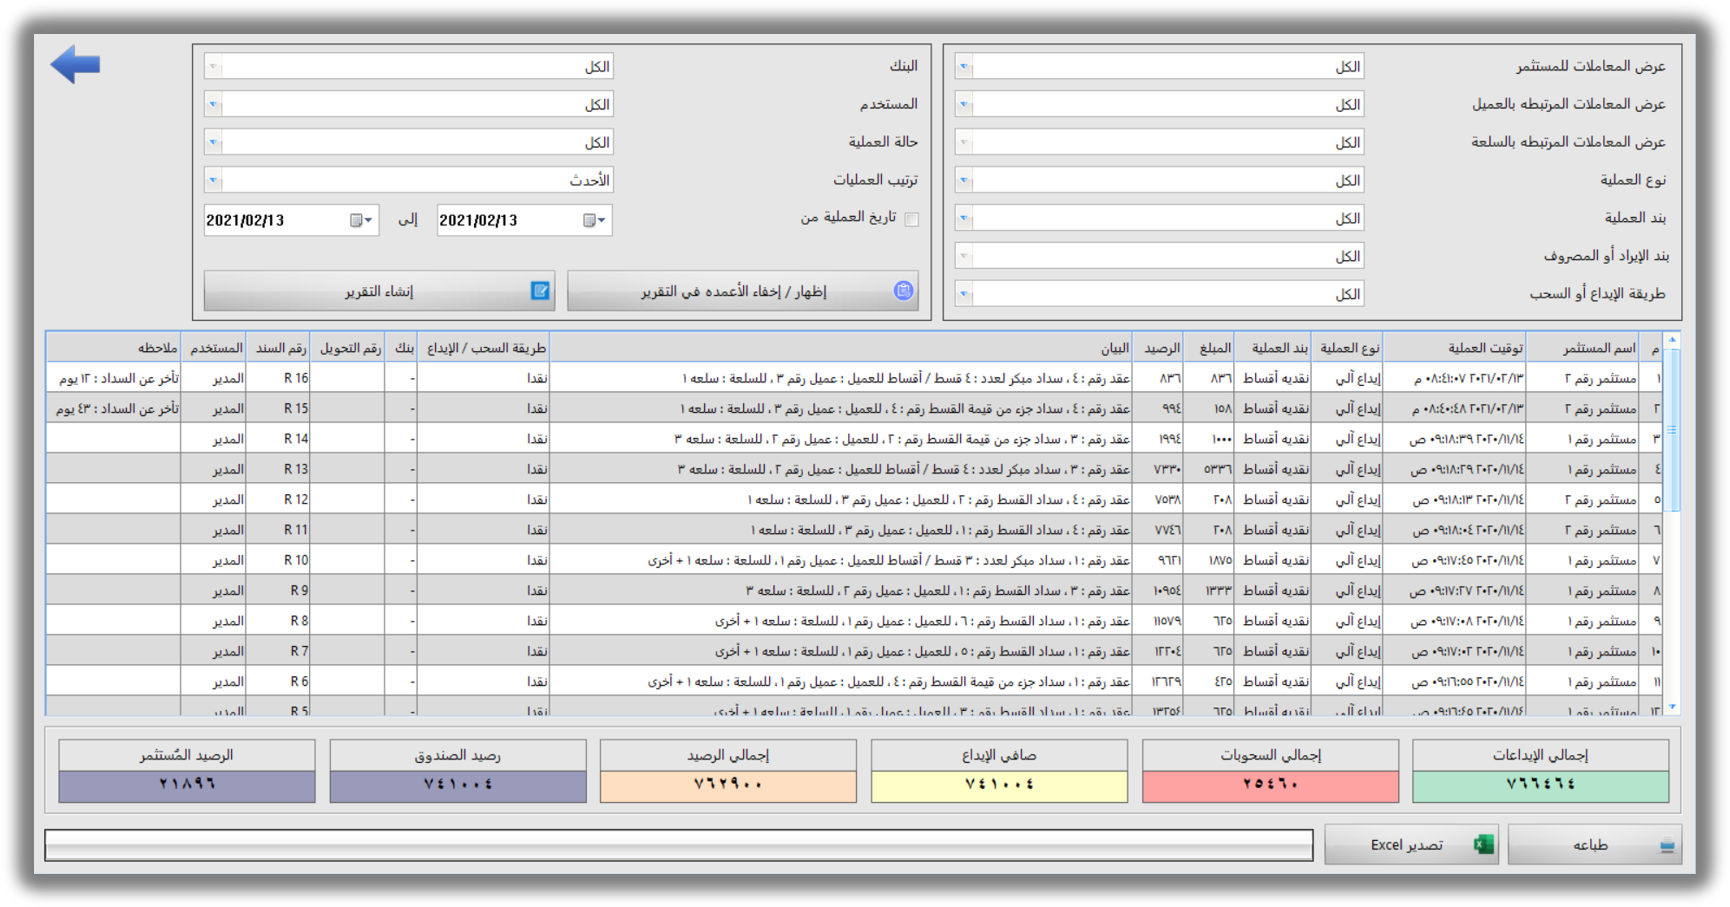Screen dimensions: 1730x907
Task: Click the المبلغ column header
Action: (x=1209, y=348)
